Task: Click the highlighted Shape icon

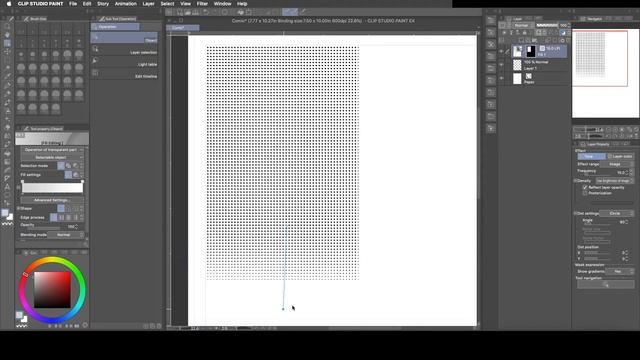Action: tap(61, 209)
